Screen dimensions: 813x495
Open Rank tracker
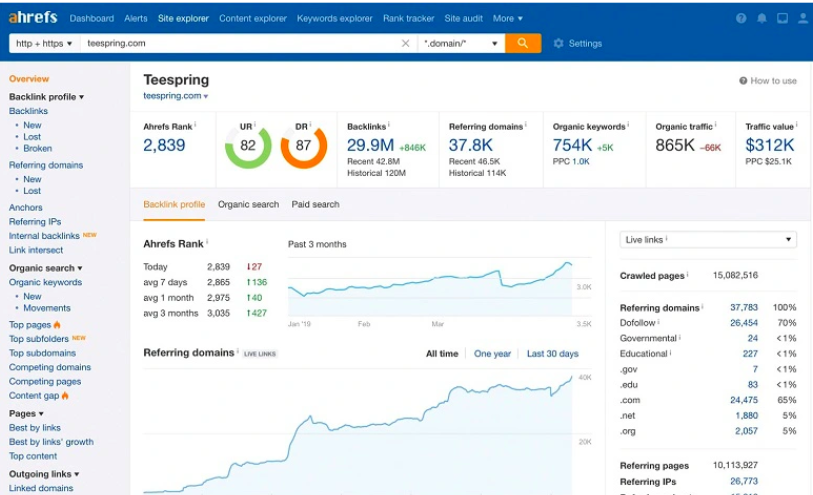pyautogui.click(x=409, y=18)
